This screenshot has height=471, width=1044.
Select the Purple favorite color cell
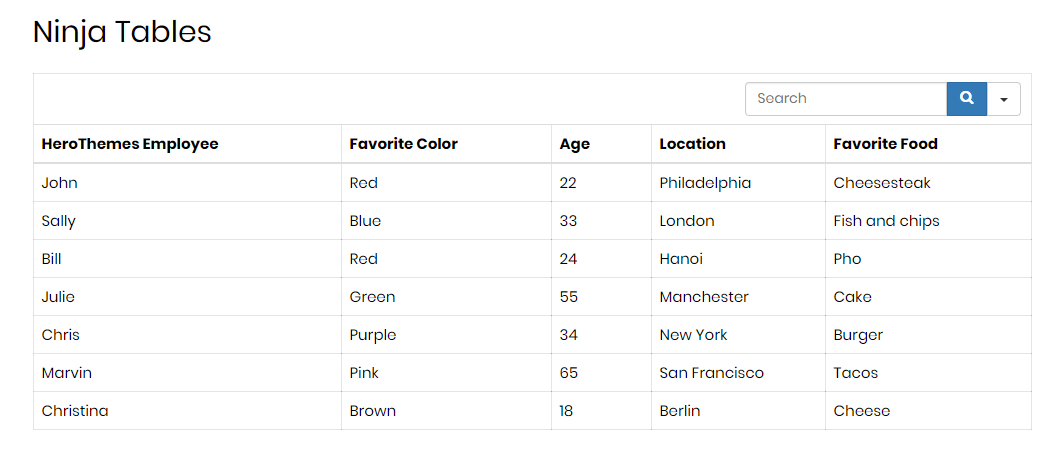pyautogui.click(x=373, y=335)
